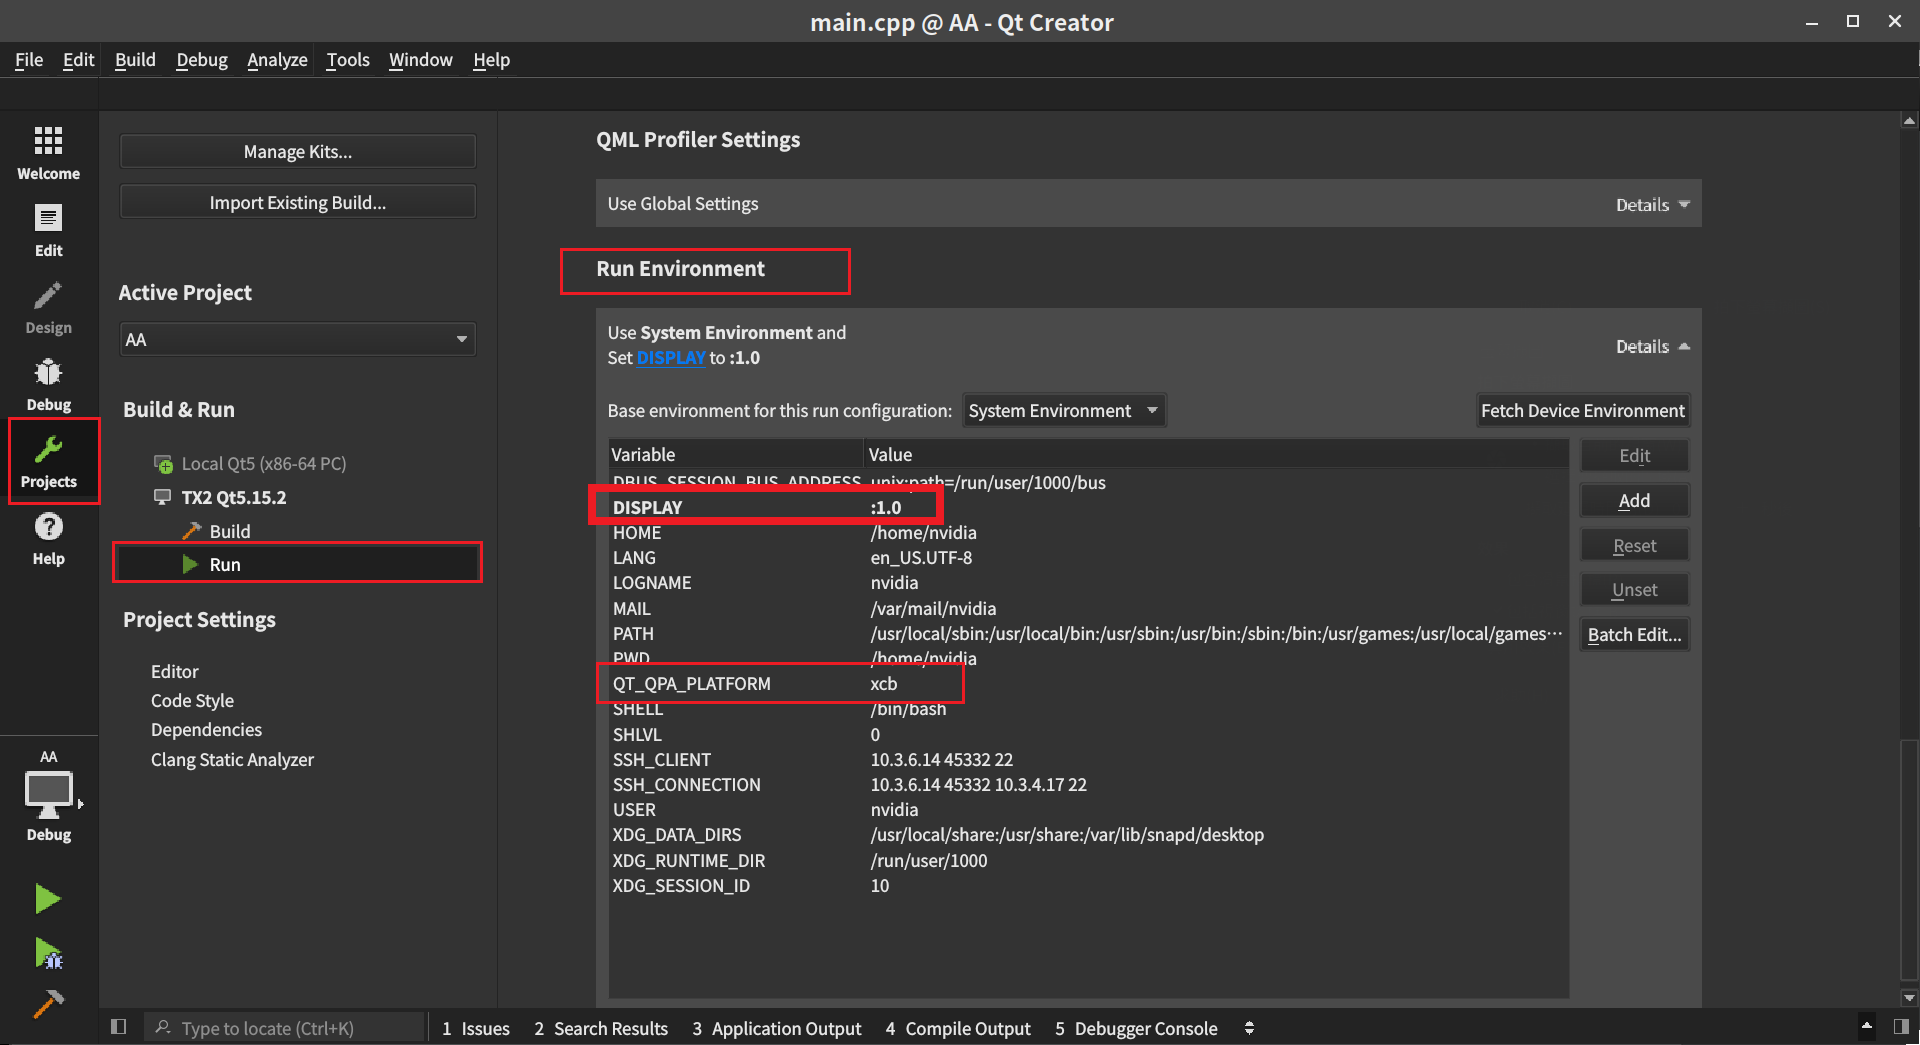The width and height of the screenshot is (1920, 1045).
Task: Switch to Welcome mode
Action: pos(48,150)
